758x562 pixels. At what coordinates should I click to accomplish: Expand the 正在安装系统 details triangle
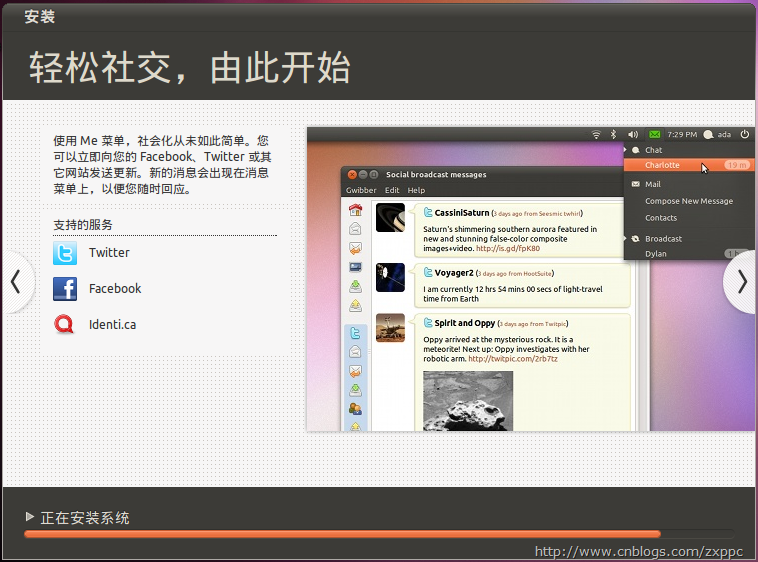[30, 517]
